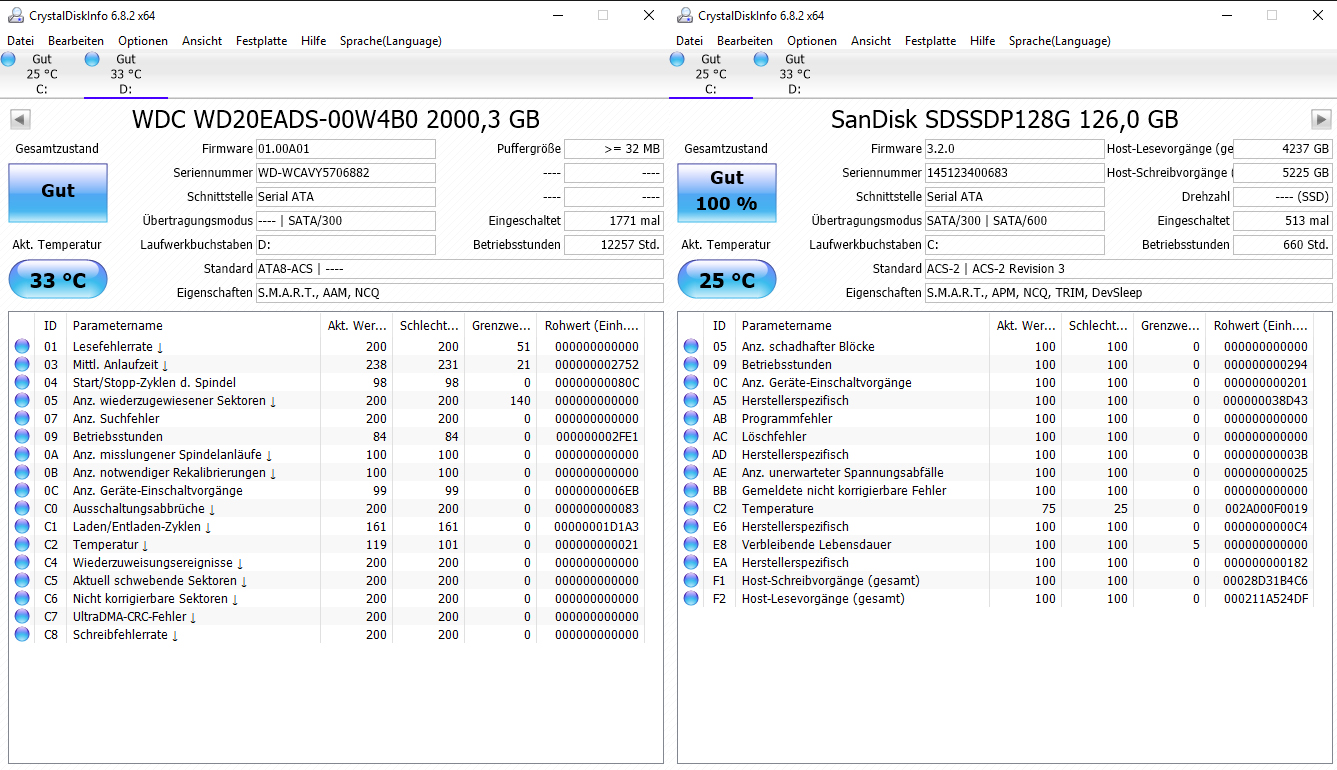Click raw value 000211A524DF

click(1265, 599)
